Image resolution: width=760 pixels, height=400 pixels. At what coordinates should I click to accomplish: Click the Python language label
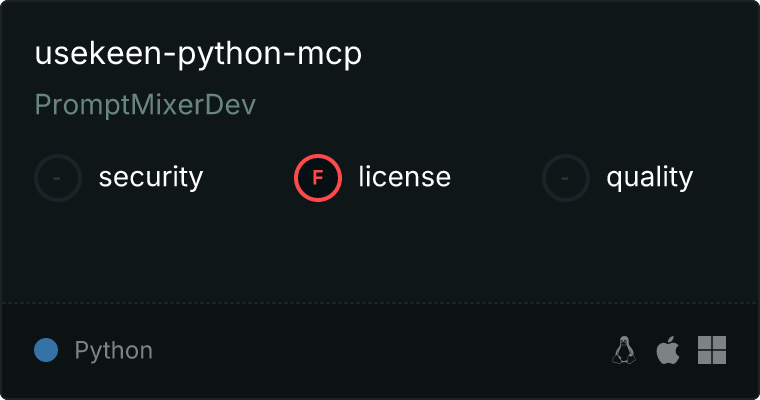[114, 351]
